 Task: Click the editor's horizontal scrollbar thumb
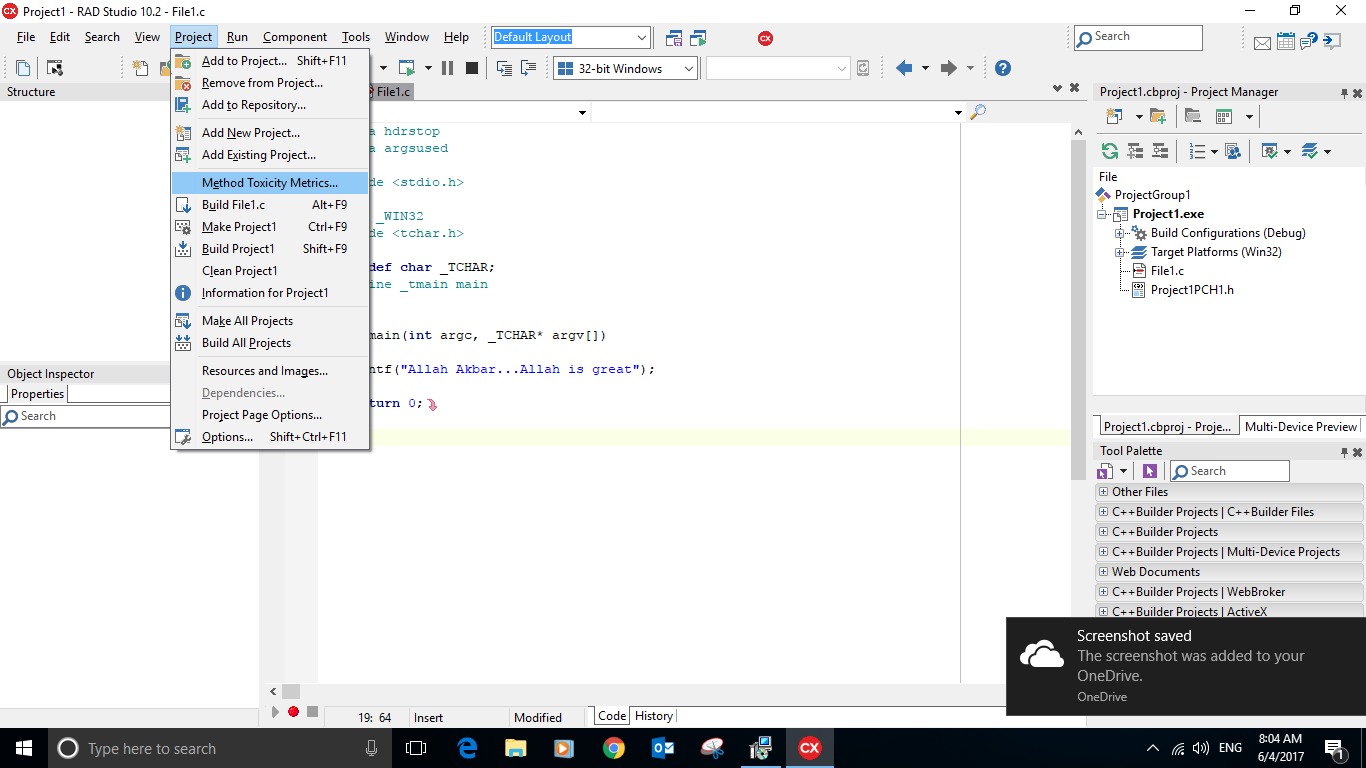tap(290, 691)
